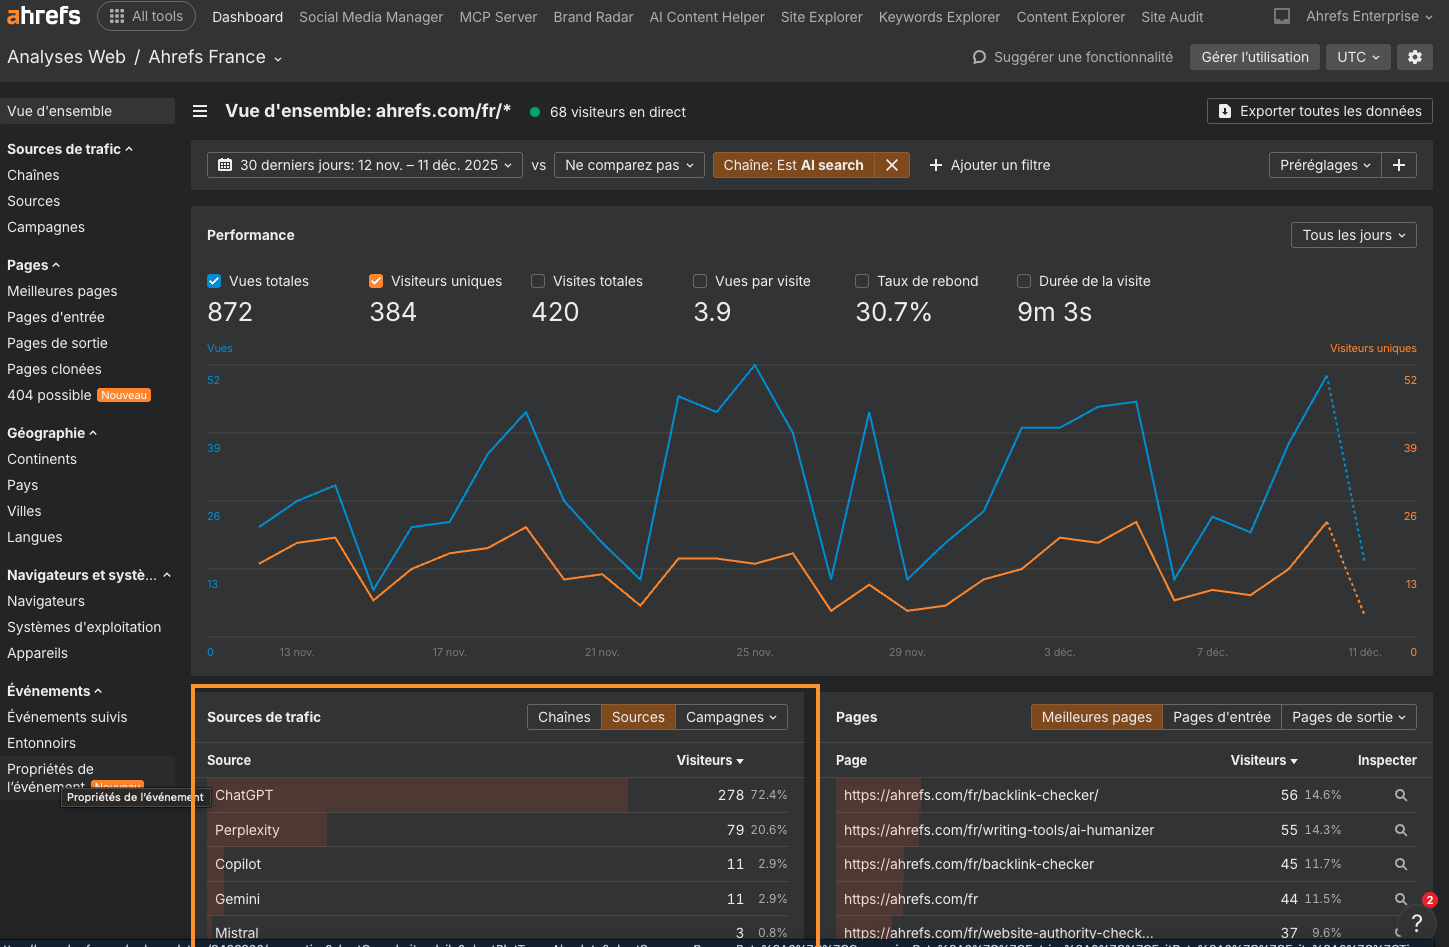Select the Pages d'entrée tab
1449x947 pixels.
(1221, 717)
